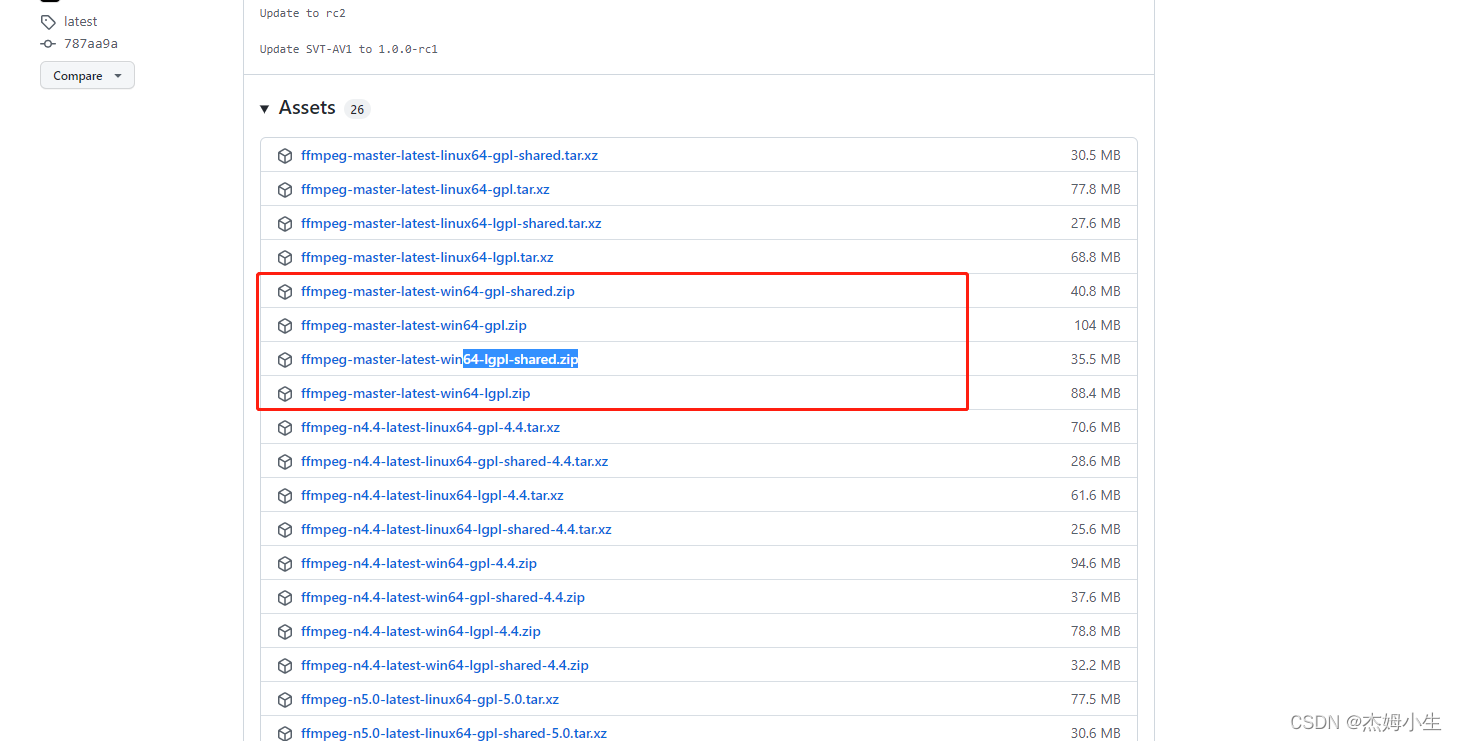
Task: Download ffmpeg-n4.4-latest-win64-lgpl-4.4.zip
Action: tap(421, 632)
